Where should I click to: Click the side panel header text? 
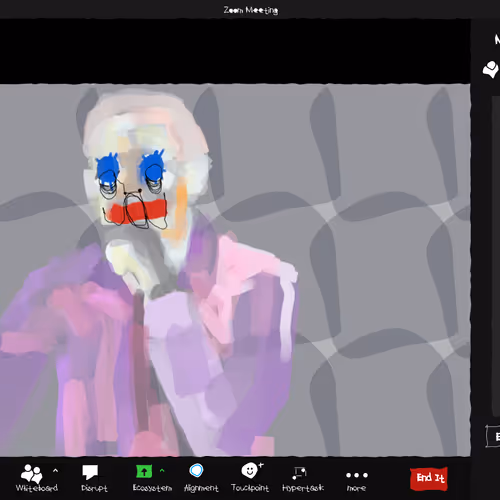[x=497, y=40]
